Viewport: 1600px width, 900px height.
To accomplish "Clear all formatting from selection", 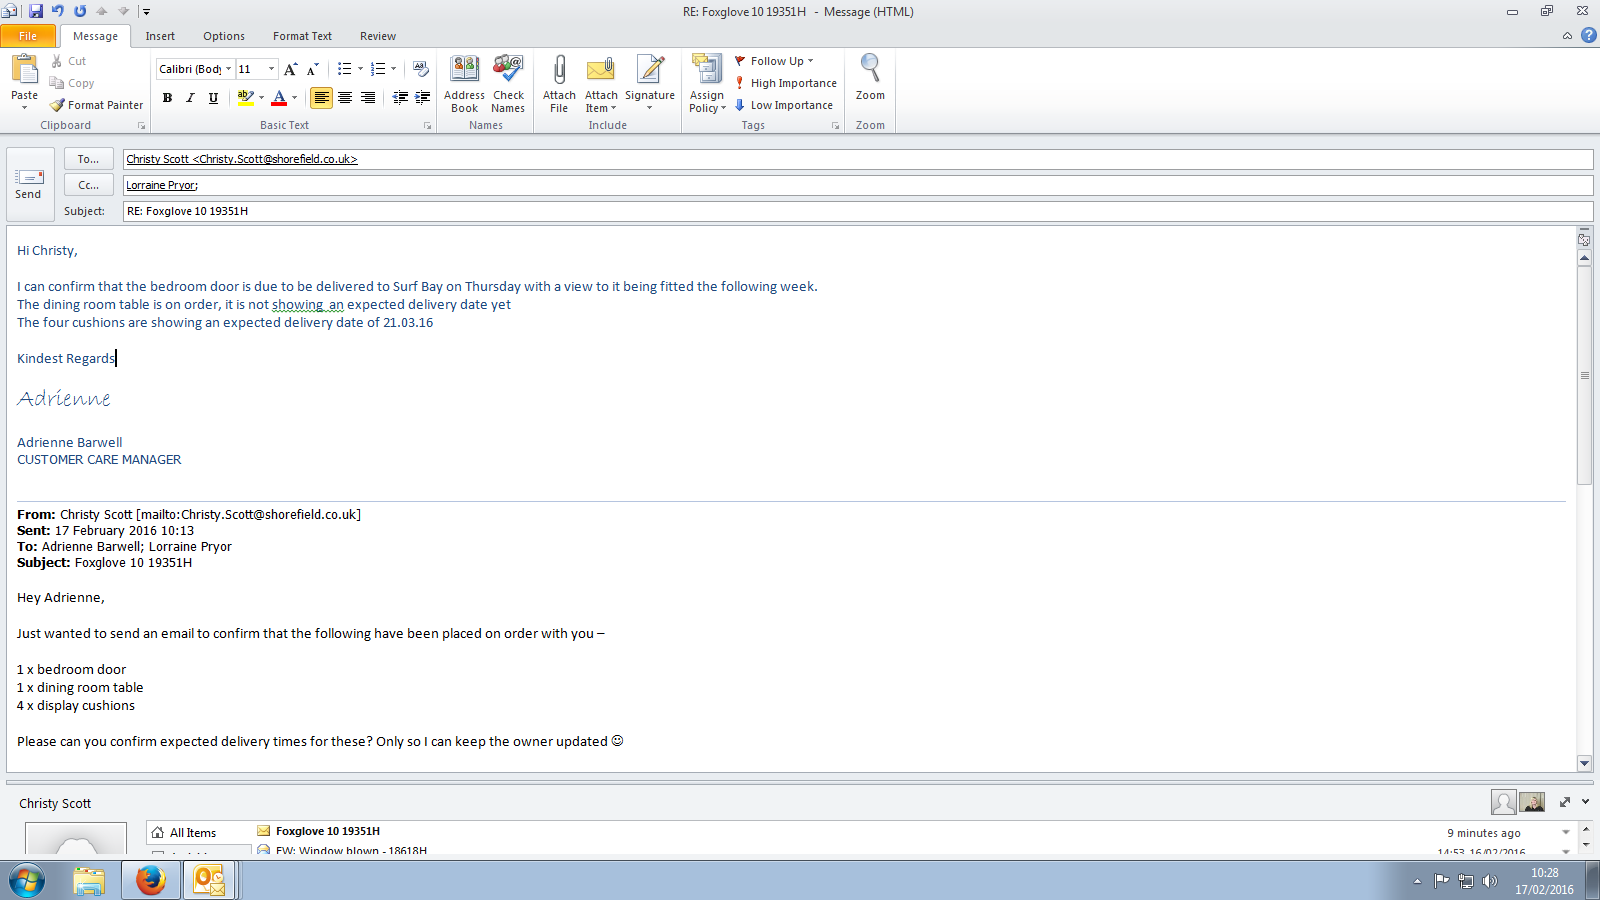I will [421, 69].
